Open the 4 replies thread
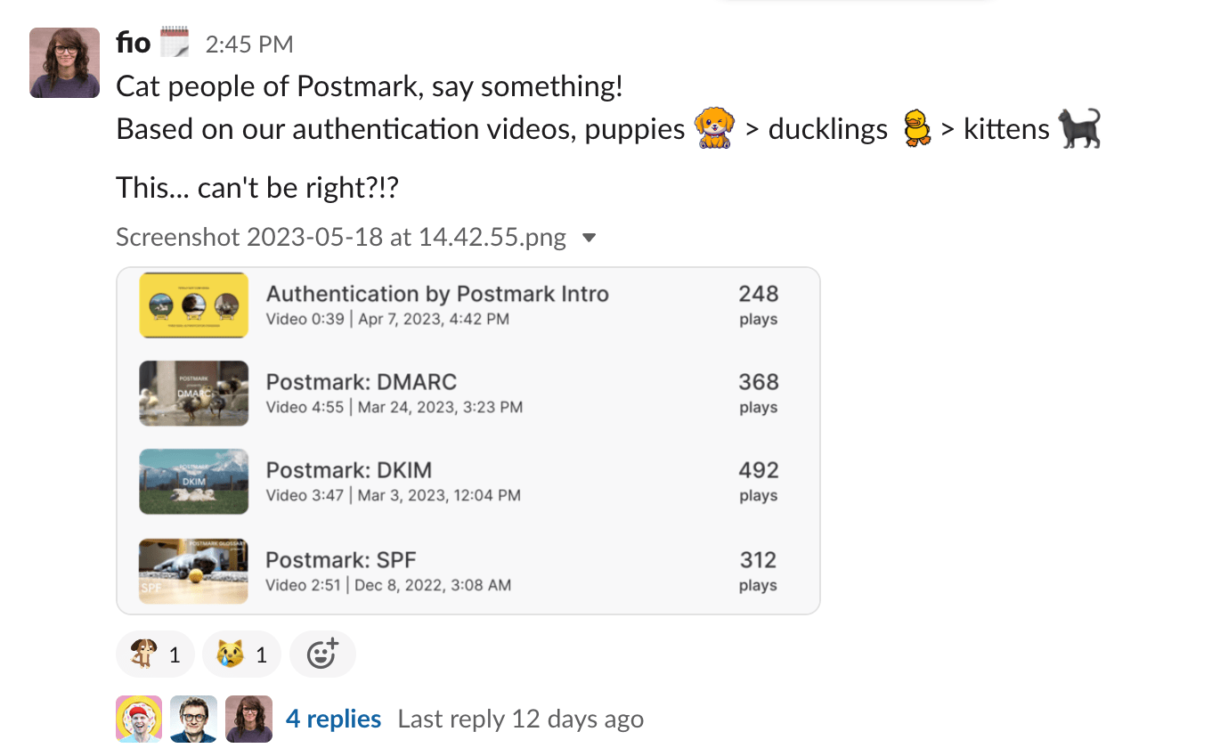The image size is (1220, 748). click(x=333, y=719)
